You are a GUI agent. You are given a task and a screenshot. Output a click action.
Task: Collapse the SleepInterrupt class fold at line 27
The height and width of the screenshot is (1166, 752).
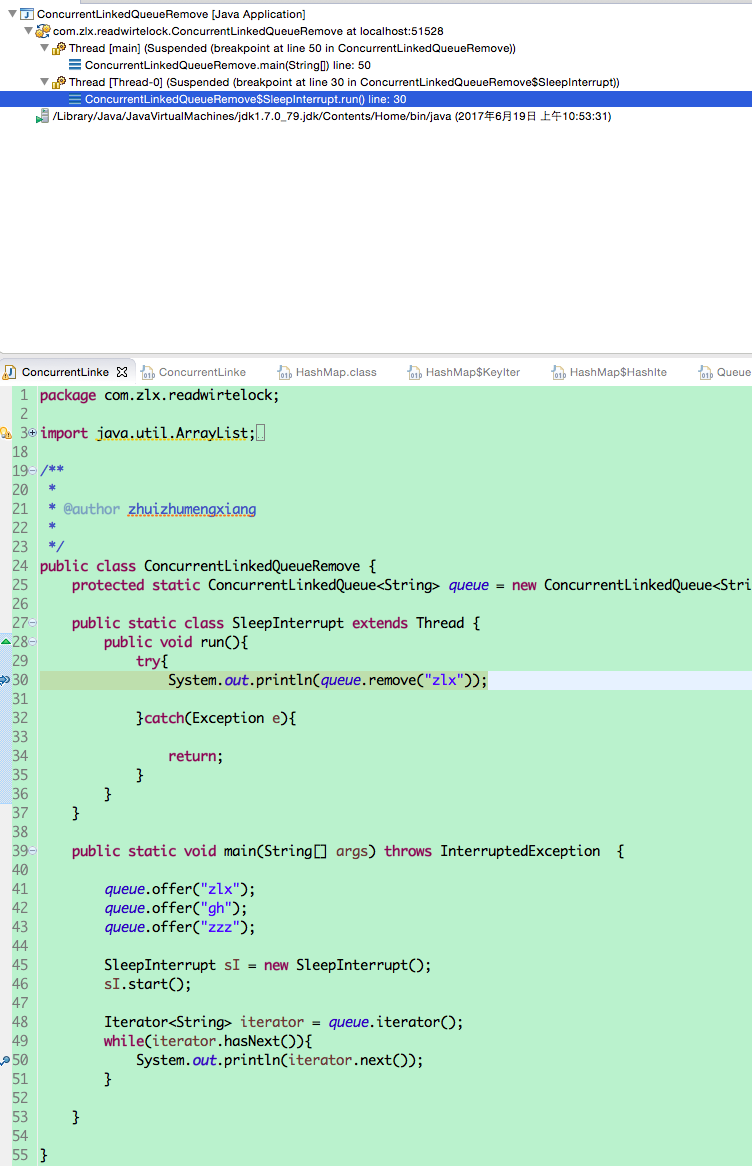coord(33,622)
